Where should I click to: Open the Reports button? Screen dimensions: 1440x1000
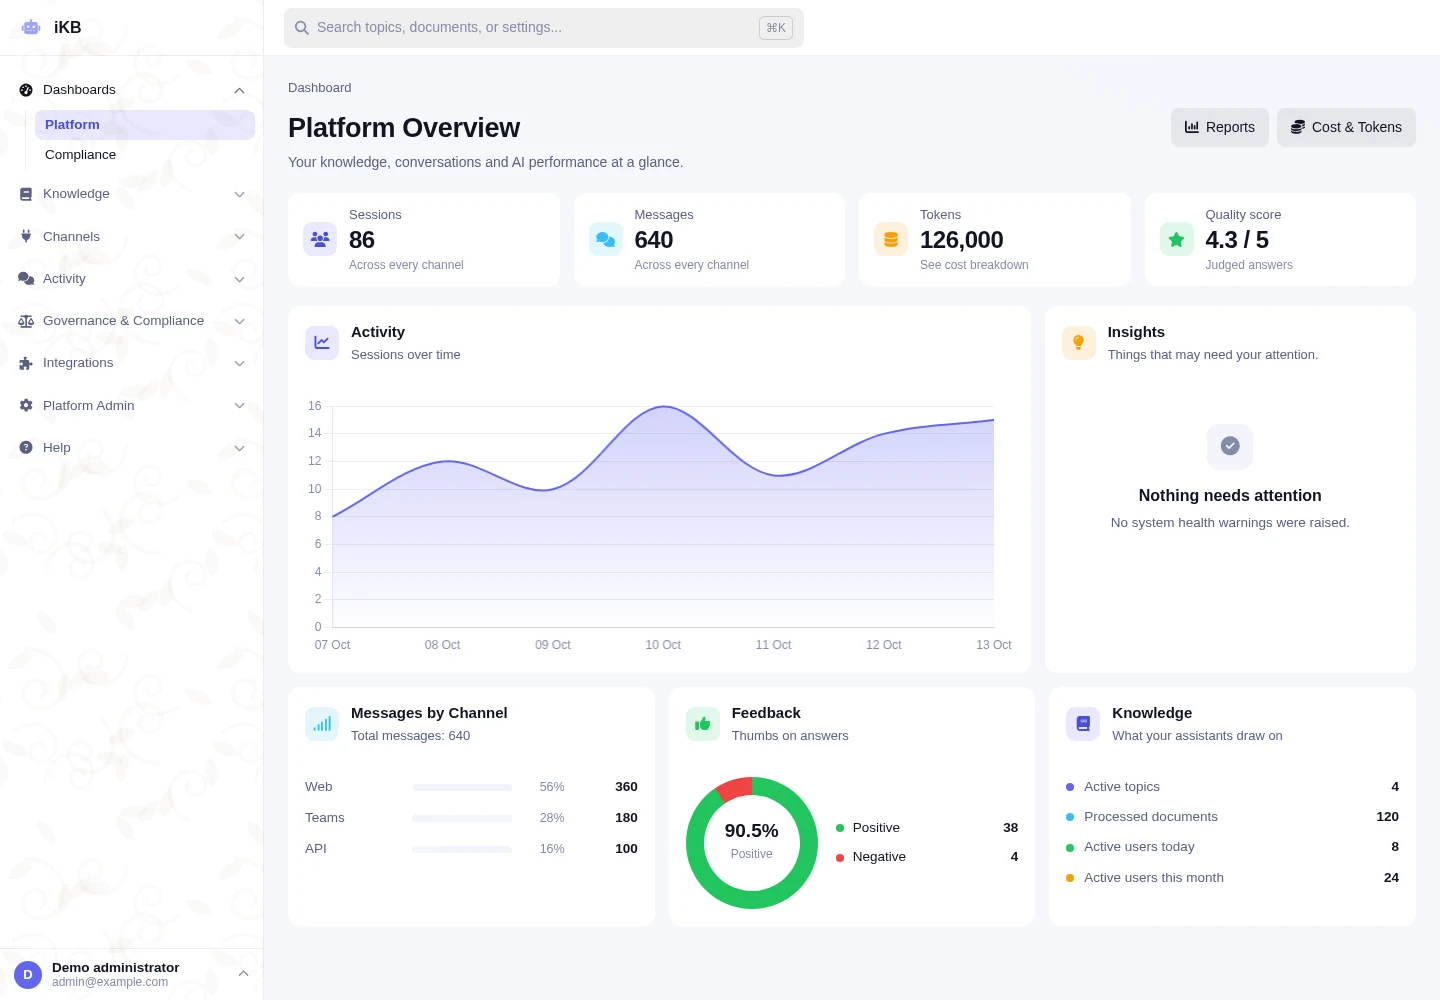pos(1220,127)
